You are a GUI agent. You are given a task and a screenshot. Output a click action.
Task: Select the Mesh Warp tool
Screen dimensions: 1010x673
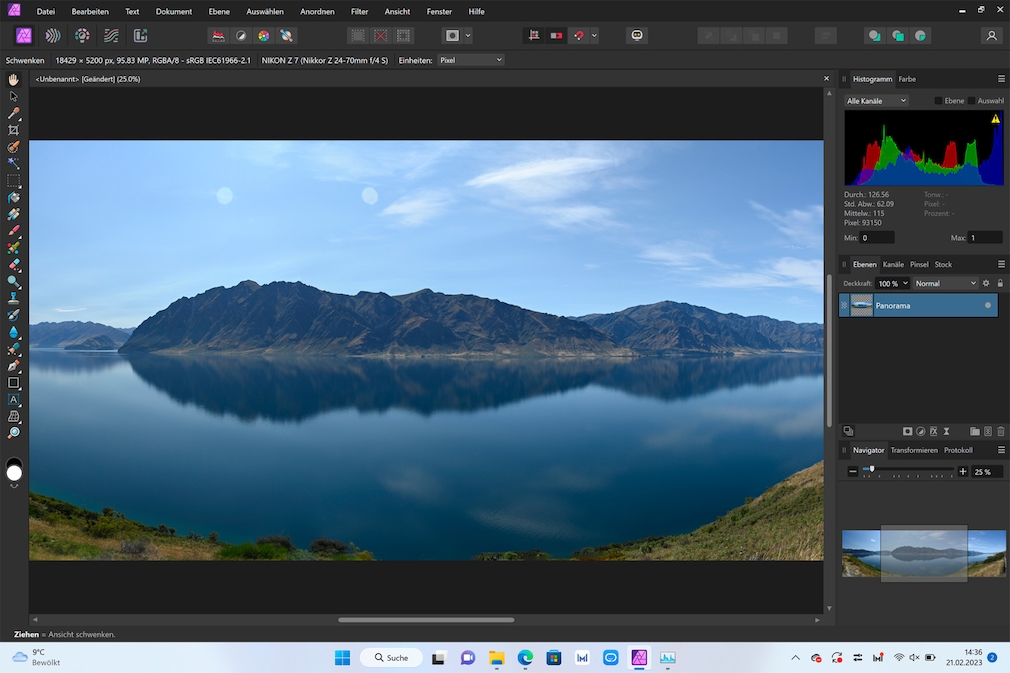(x=14, y=416)
